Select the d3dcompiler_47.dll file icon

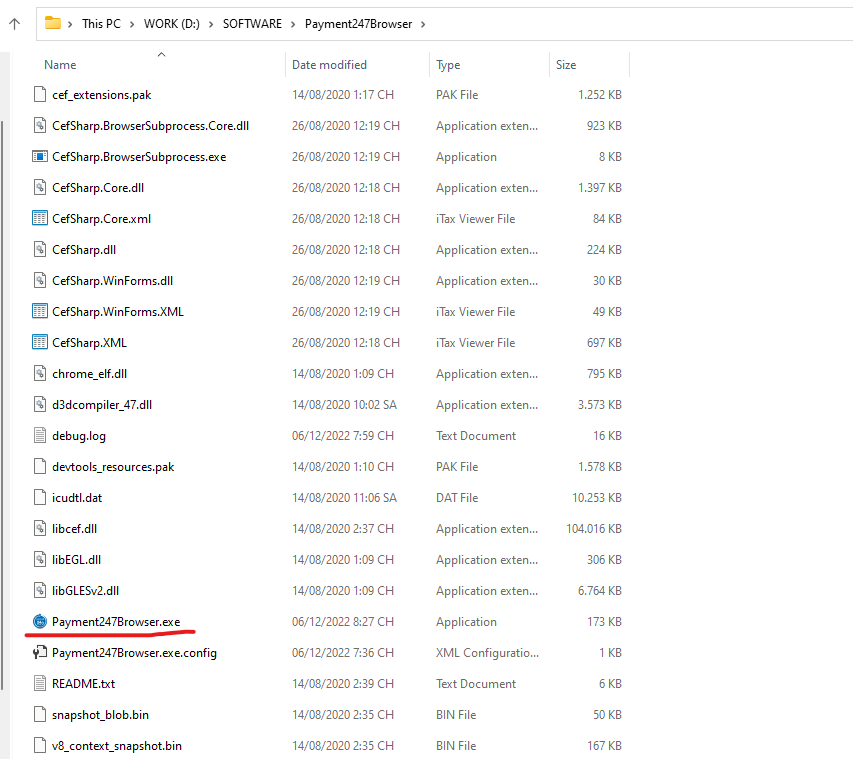[x=40, y=404]
